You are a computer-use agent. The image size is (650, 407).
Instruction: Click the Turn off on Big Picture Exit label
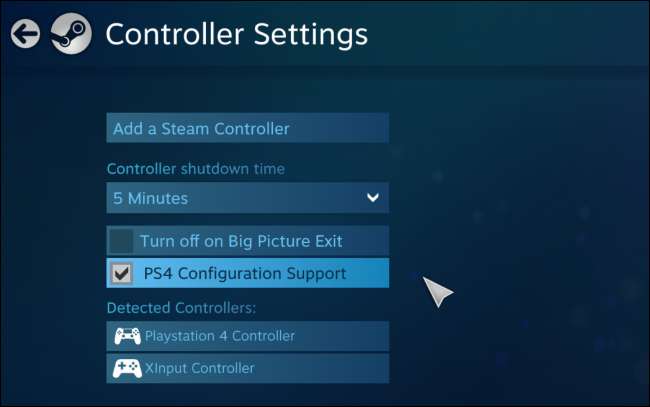pos(241,241)
